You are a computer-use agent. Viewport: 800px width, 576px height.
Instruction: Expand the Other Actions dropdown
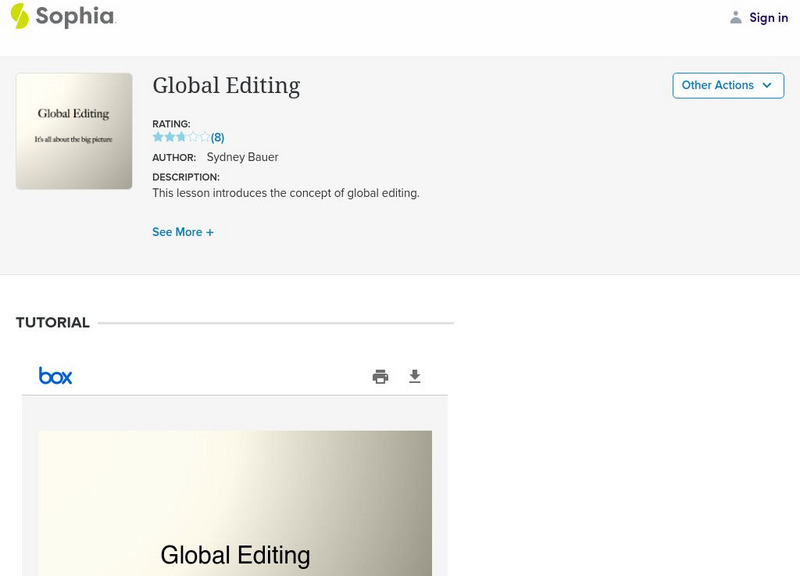(728, 85)
